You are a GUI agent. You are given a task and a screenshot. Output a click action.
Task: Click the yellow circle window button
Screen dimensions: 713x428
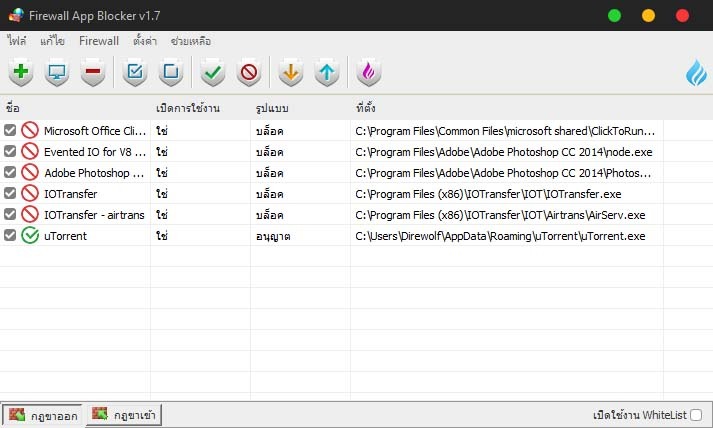pyautogui.click(x=648, y=16)
